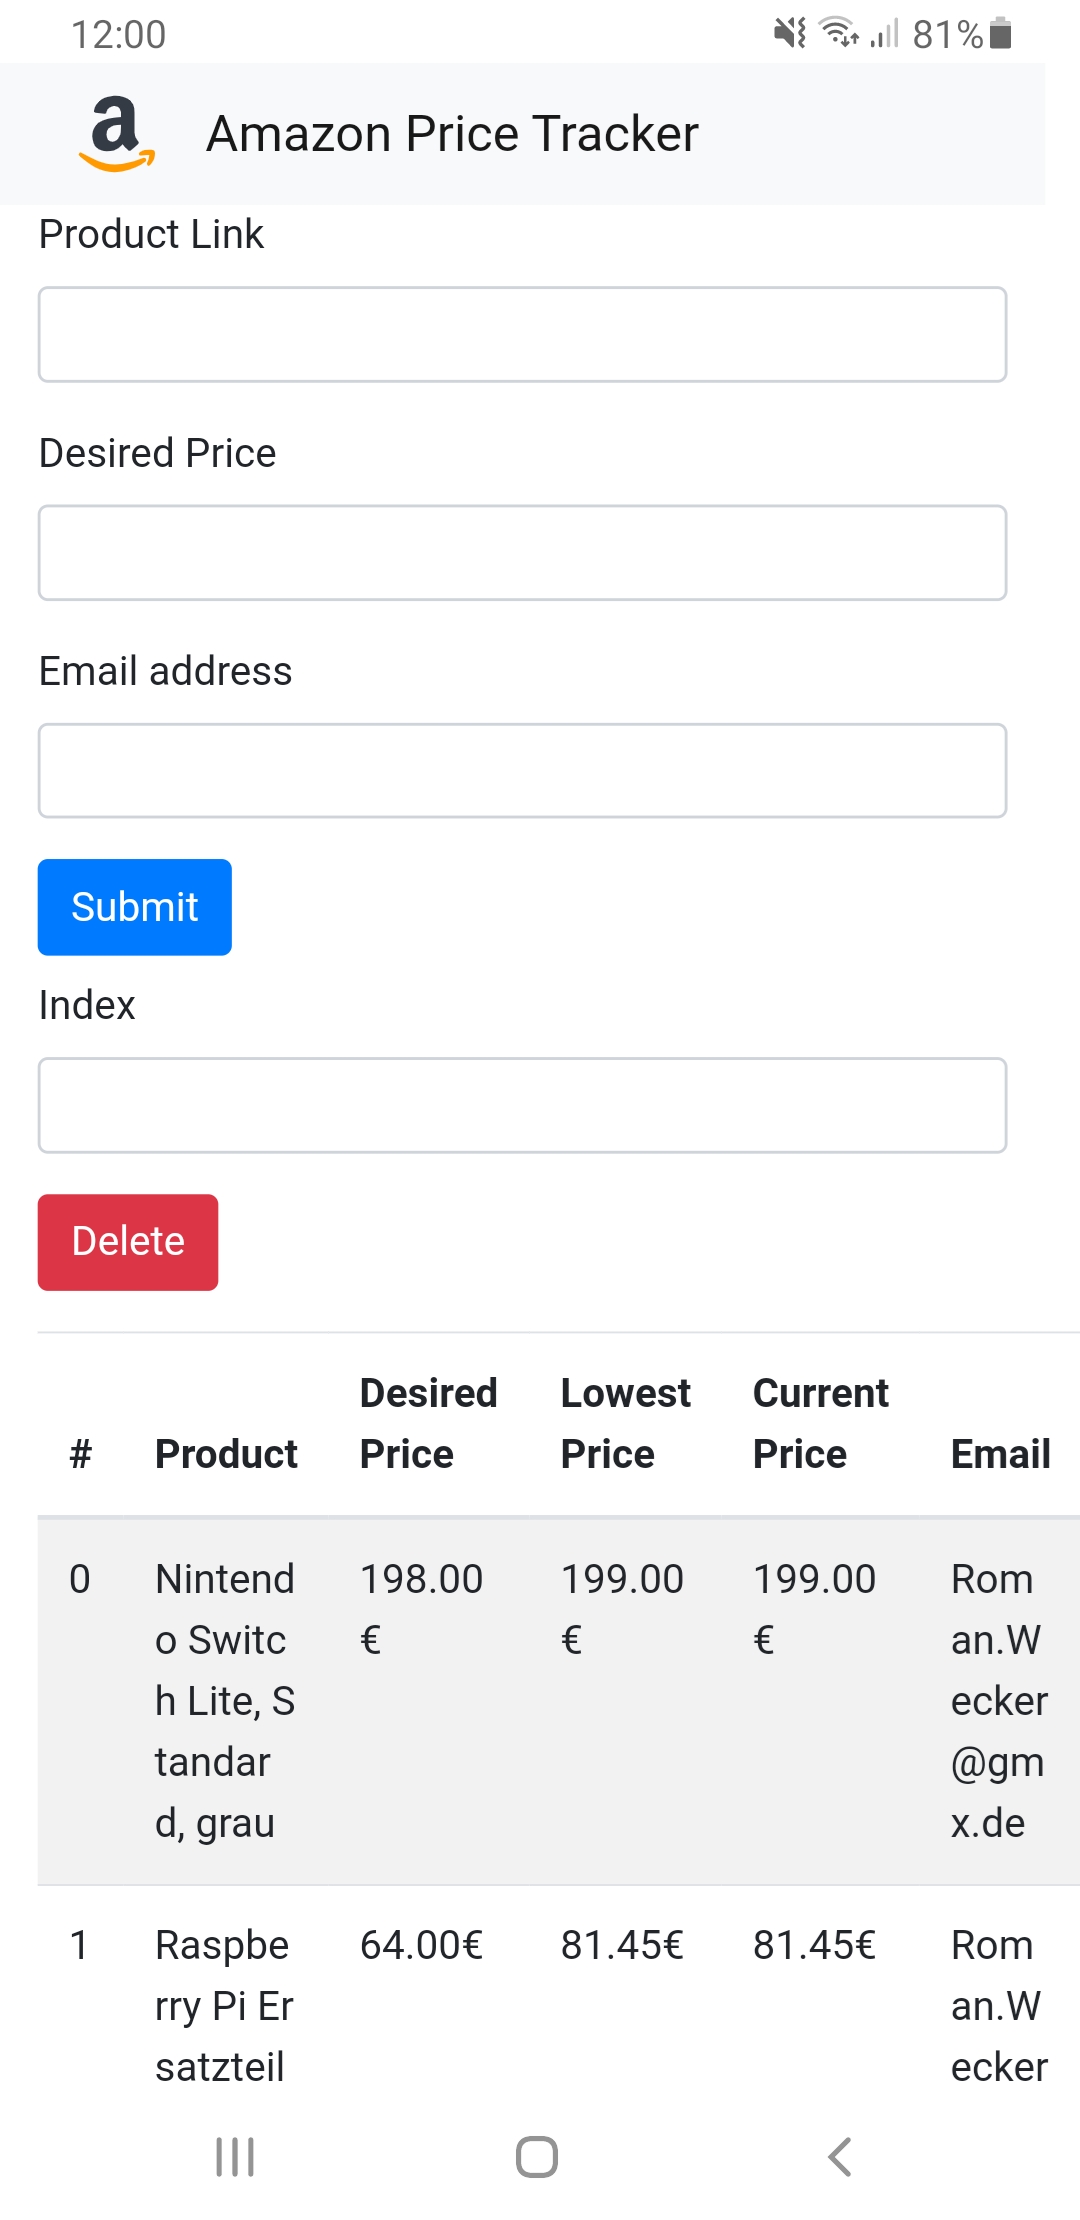1080x2220 pixels.
Task: Tap the 64.00€ desired price cell
Action: point(421,1945)
